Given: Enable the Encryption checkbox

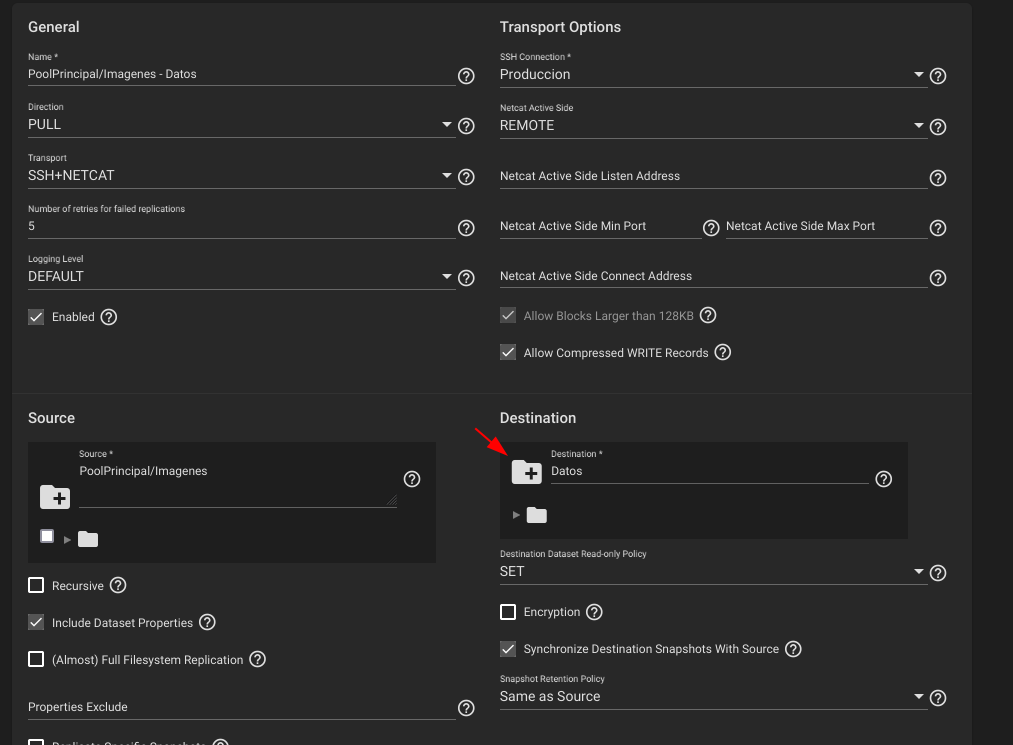Looking at the screenshot, I should tap(508, 612).
